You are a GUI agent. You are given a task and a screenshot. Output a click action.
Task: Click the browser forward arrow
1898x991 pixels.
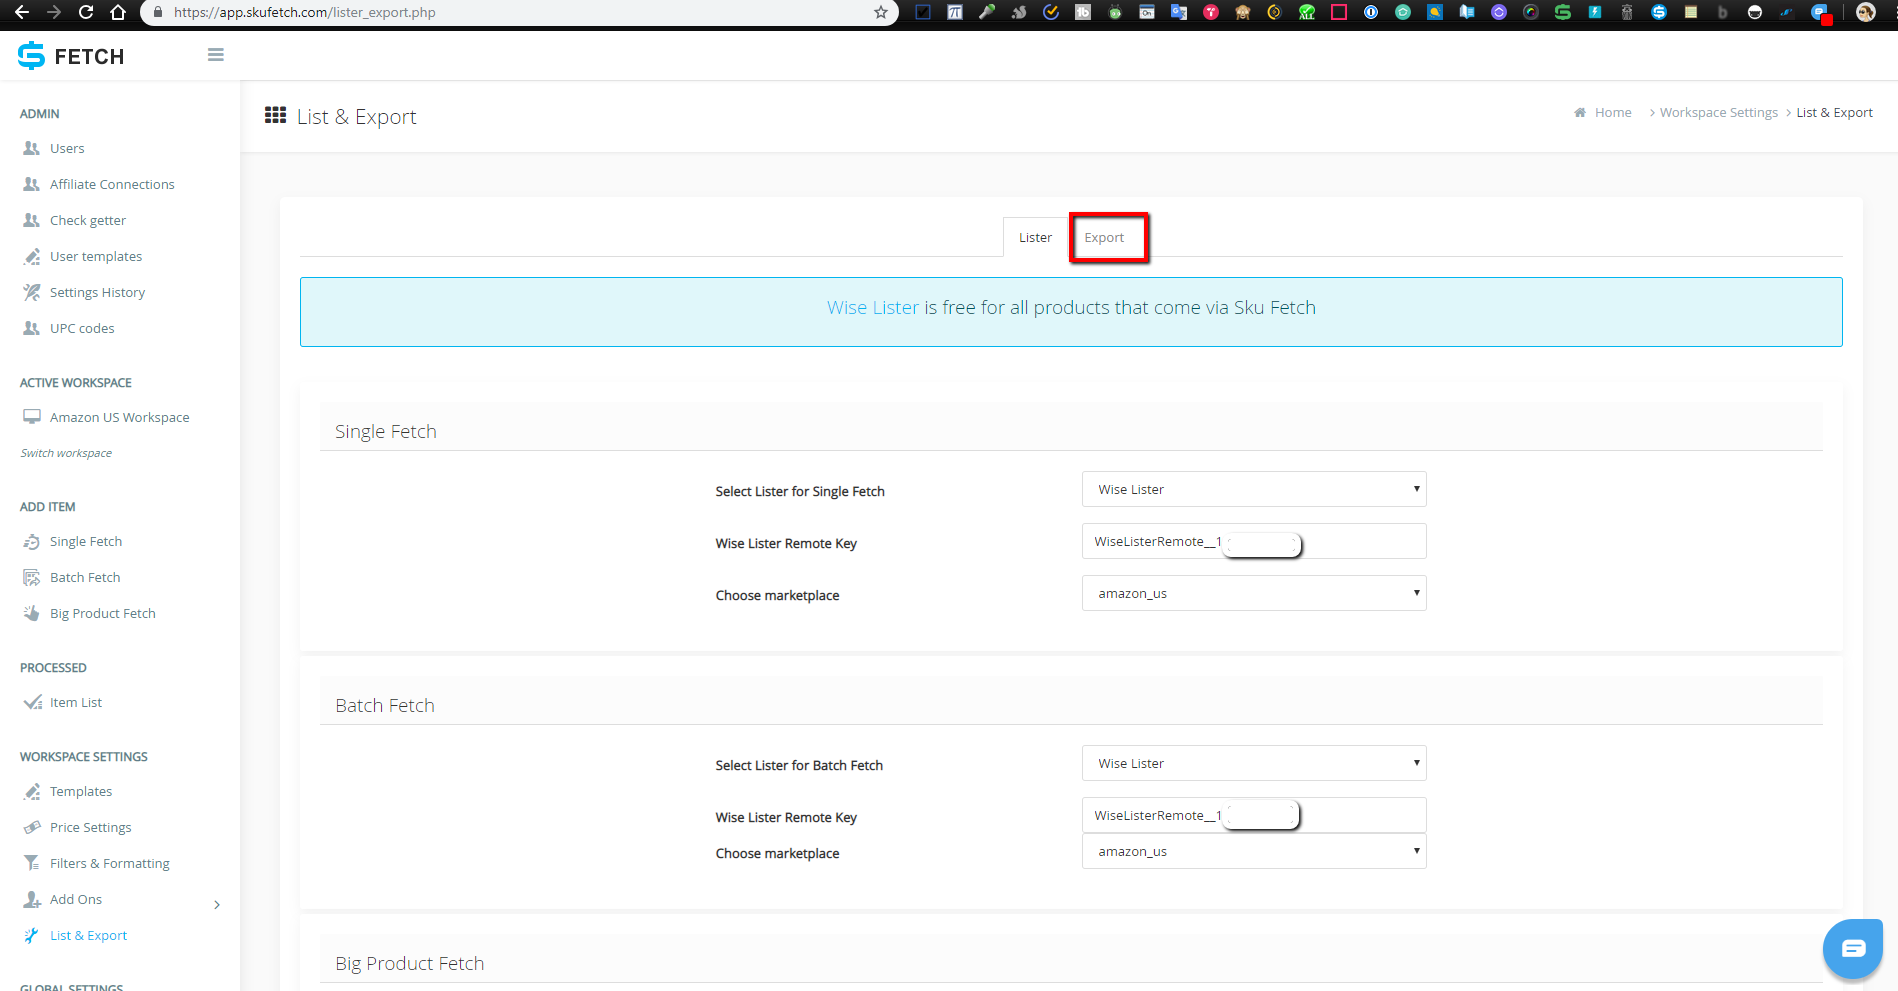(x=54, y=12)
